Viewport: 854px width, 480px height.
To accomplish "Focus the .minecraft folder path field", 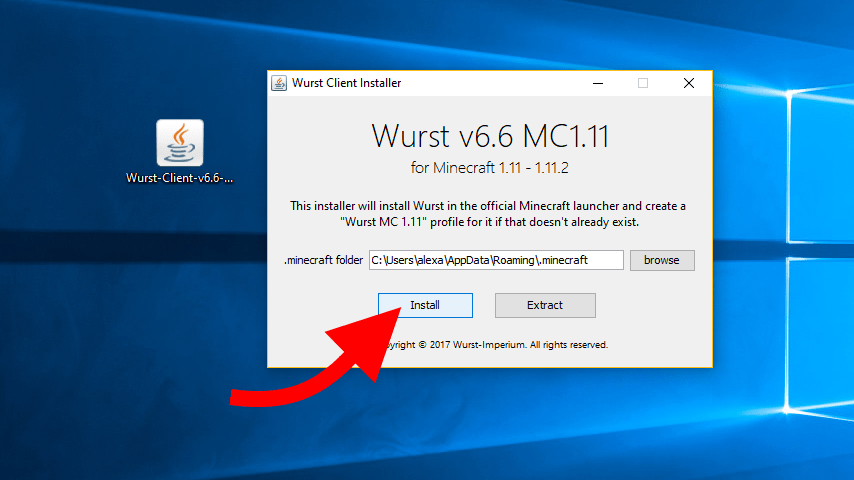I will click(x=496, y=260).
